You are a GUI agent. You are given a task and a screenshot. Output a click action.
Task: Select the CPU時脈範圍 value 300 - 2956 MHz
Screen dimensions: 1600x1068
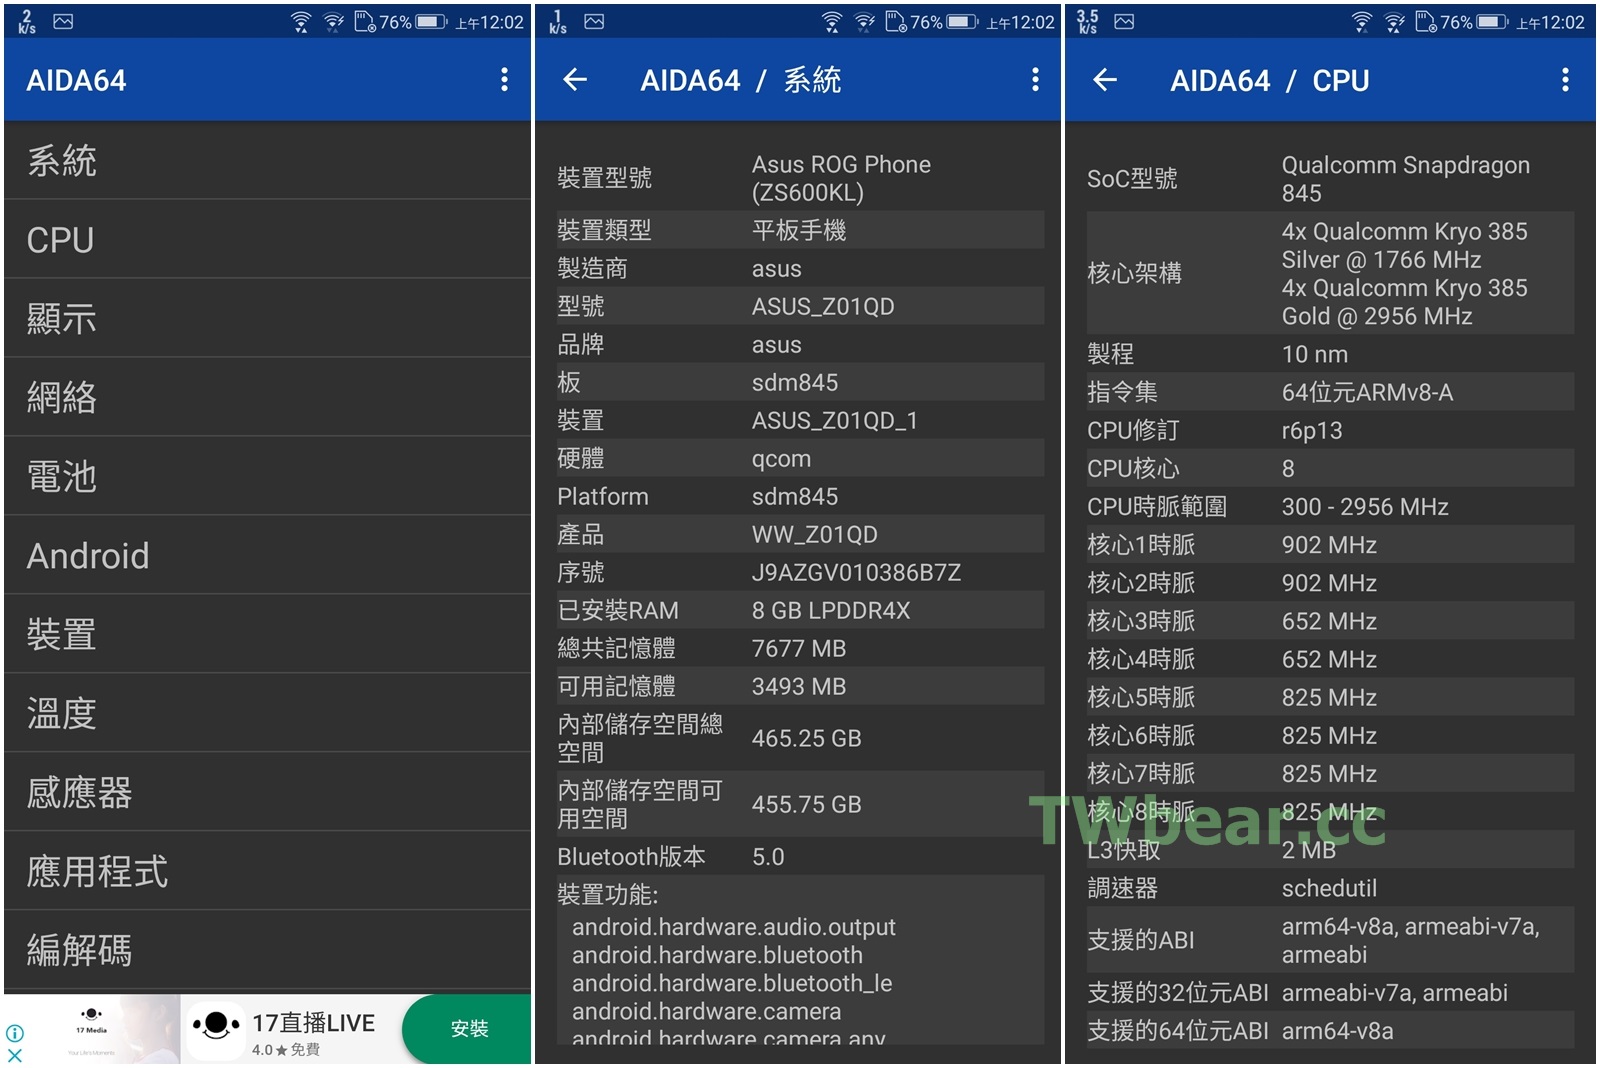(1365, 506)
